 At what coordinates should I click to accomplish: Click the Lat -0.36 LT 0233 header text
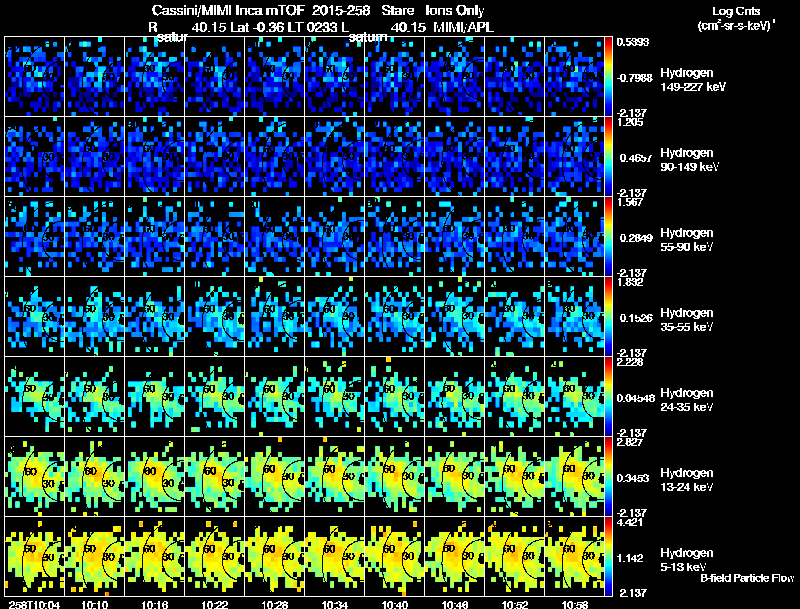point(284,28)
